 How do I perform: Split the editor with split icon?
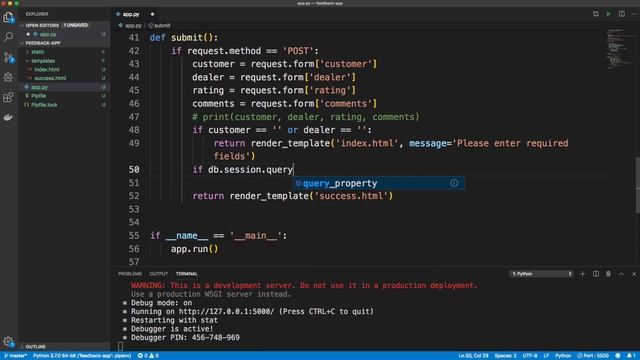(x=621, y=14)
